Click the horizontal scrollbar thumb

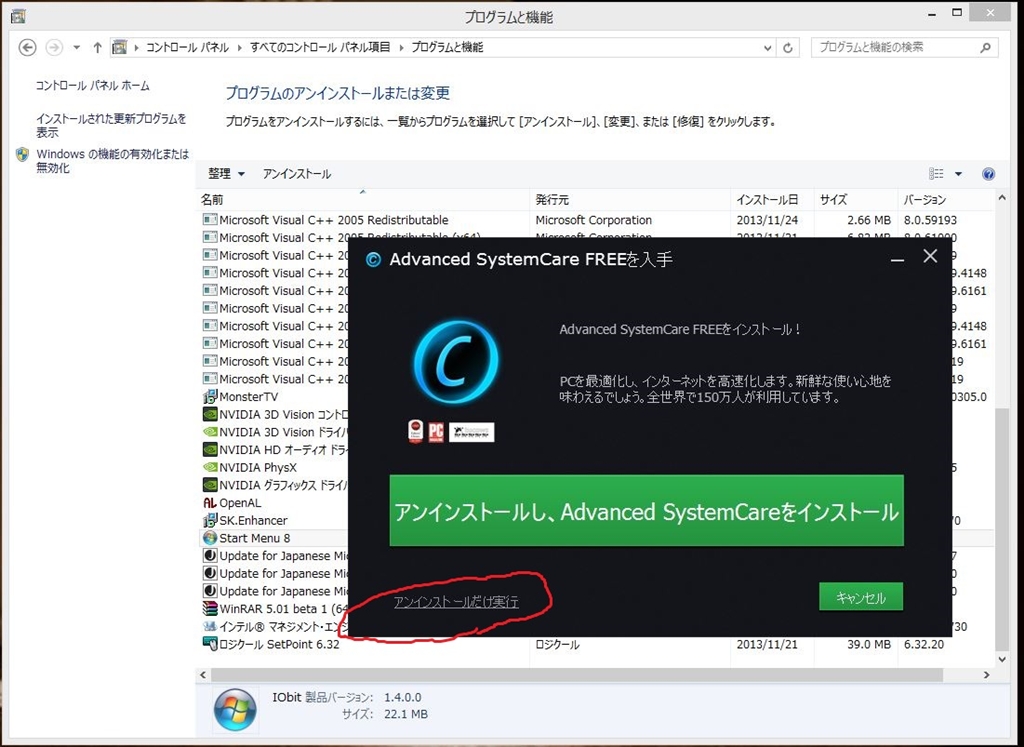click(x=577, y=675)
